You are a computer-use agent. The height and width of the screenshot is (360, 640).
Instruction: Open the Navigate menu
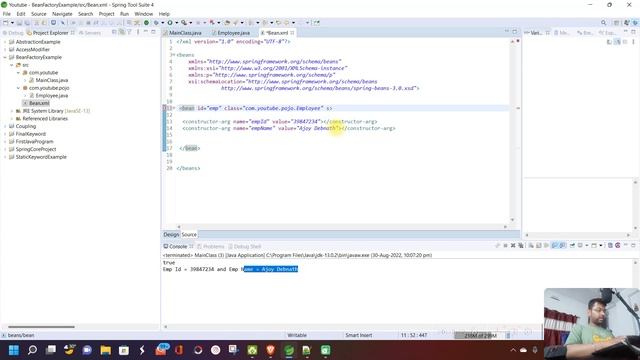pos(62,14)
